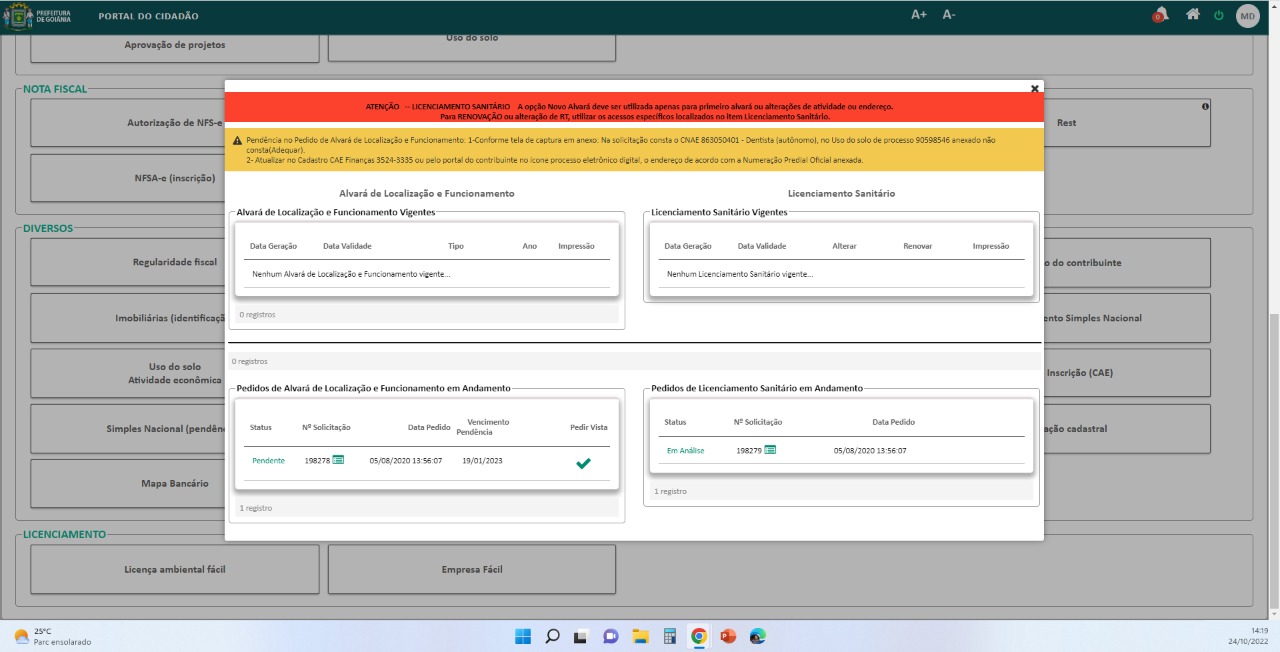
Task: Open the MD user avatar menu
Action: click(1247, 15)
